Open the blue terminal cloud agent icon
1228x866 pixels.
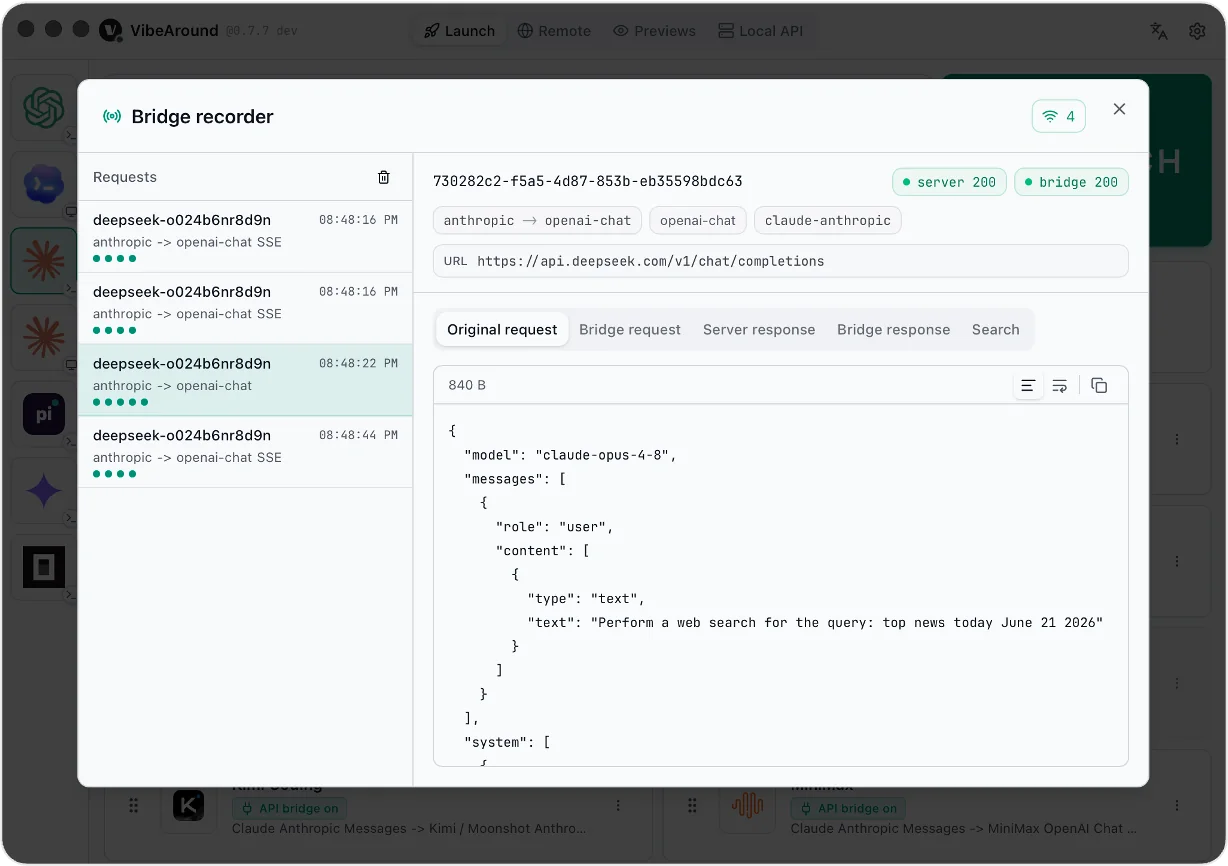pos(44,184)
